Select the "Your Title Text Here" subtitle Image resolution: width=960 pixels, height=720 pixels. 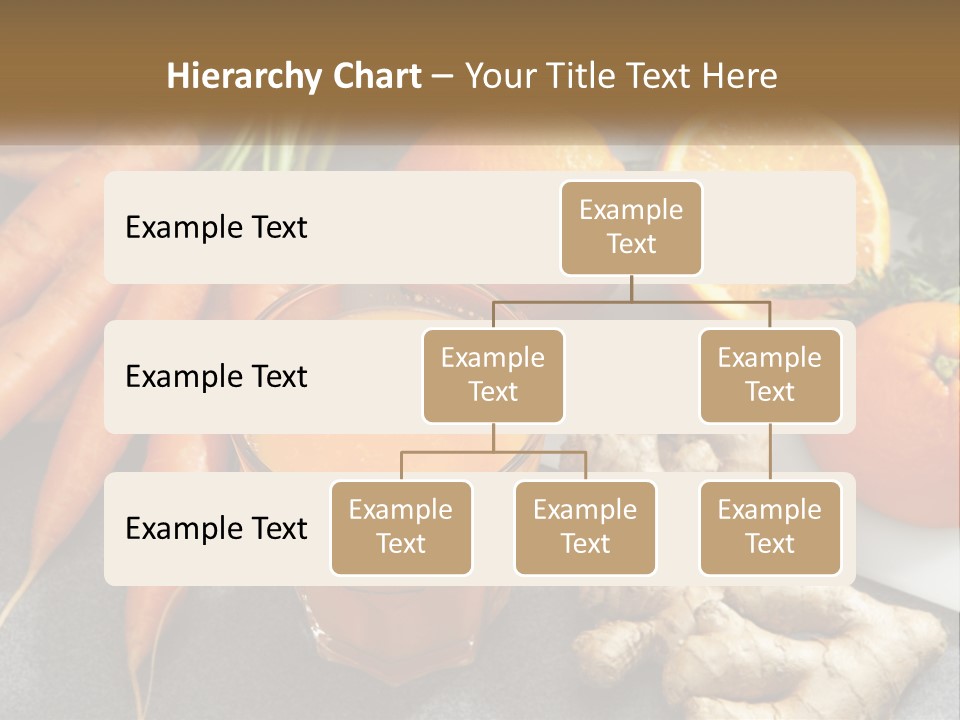[x=621, y=76]
